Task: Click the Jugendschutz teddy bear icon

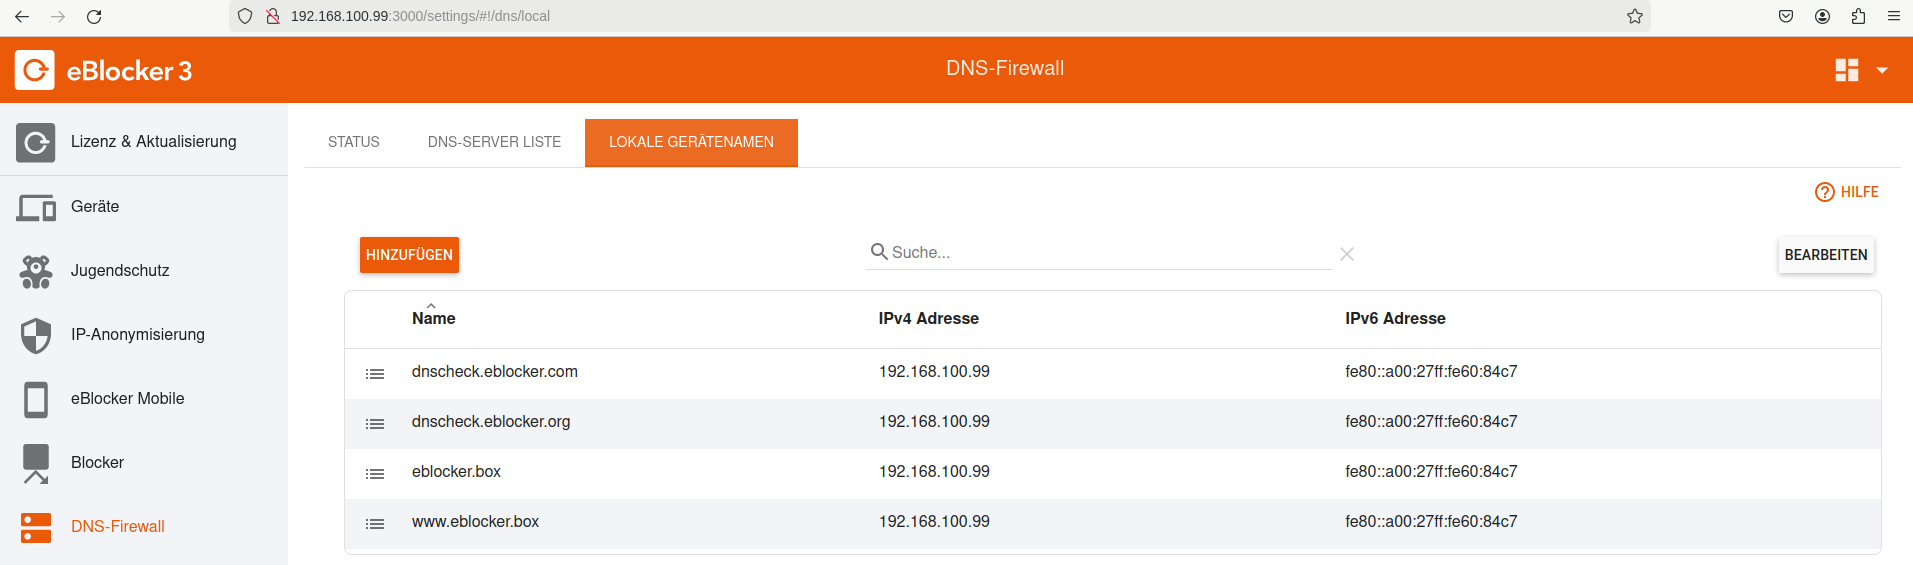Action: (36, 271)
